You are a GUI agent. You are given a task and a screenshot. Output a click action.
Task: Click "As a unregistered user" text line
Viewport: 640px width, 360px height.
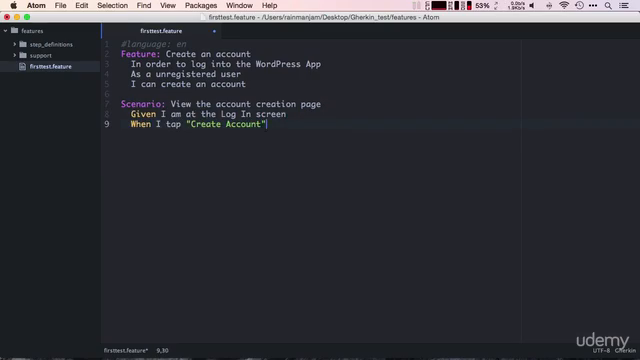click(x=186, y=74)
